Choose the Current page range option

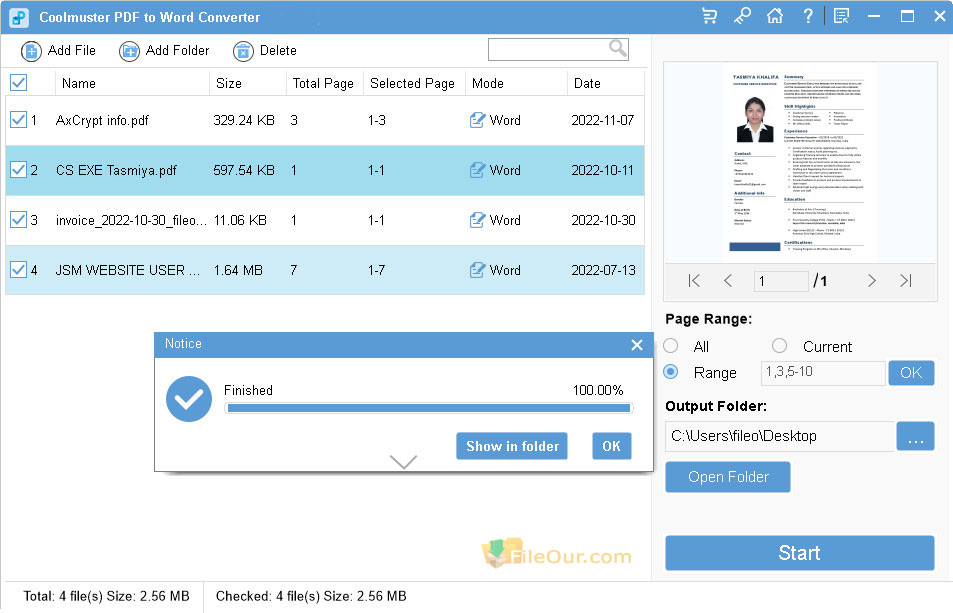pos(780,346)
